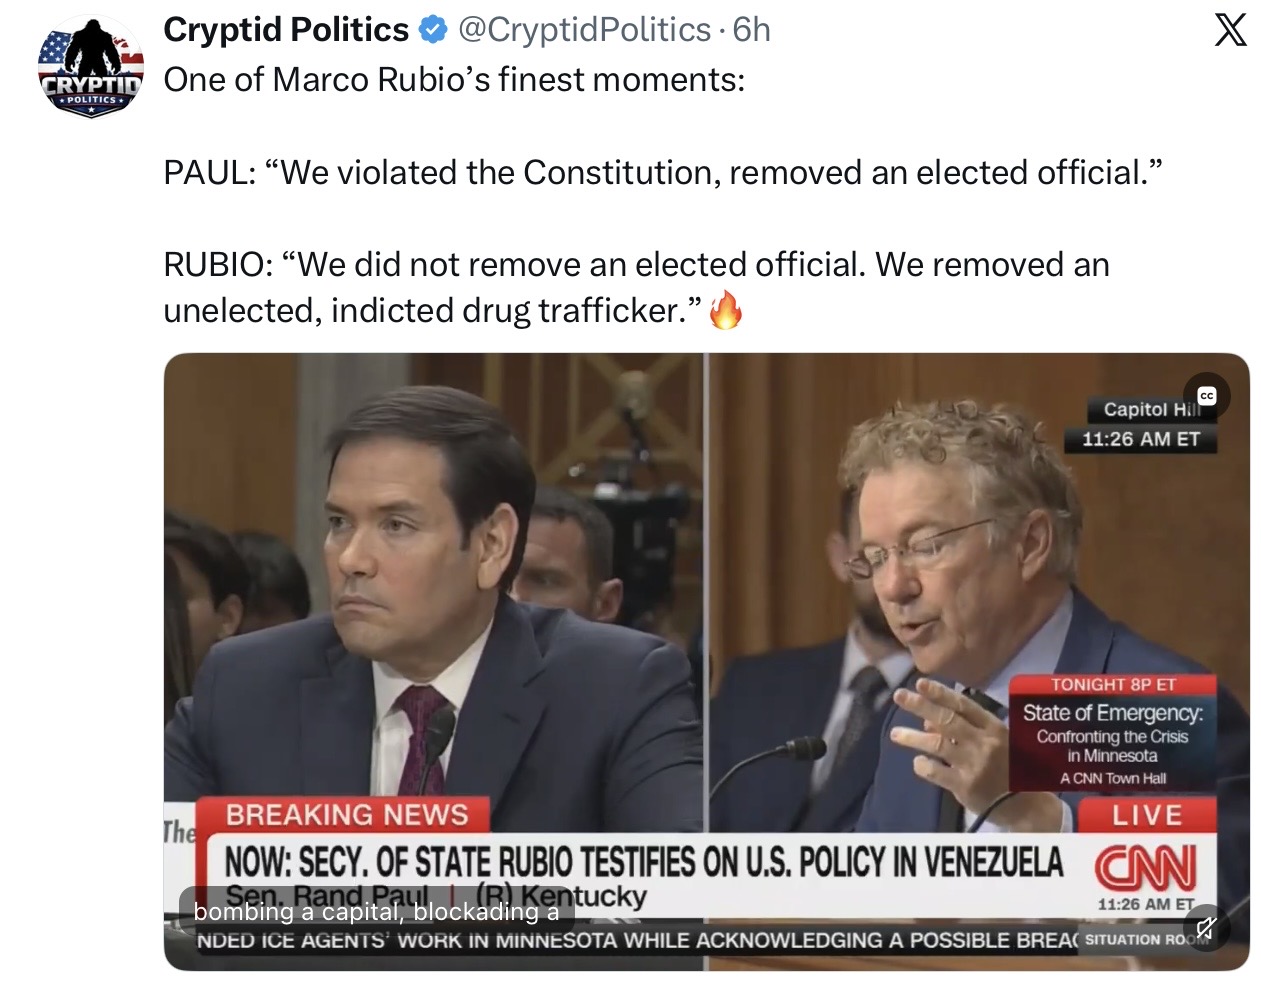Click the scrolling ICE agents news ticker
The image size is (1261, 986).
635,941
